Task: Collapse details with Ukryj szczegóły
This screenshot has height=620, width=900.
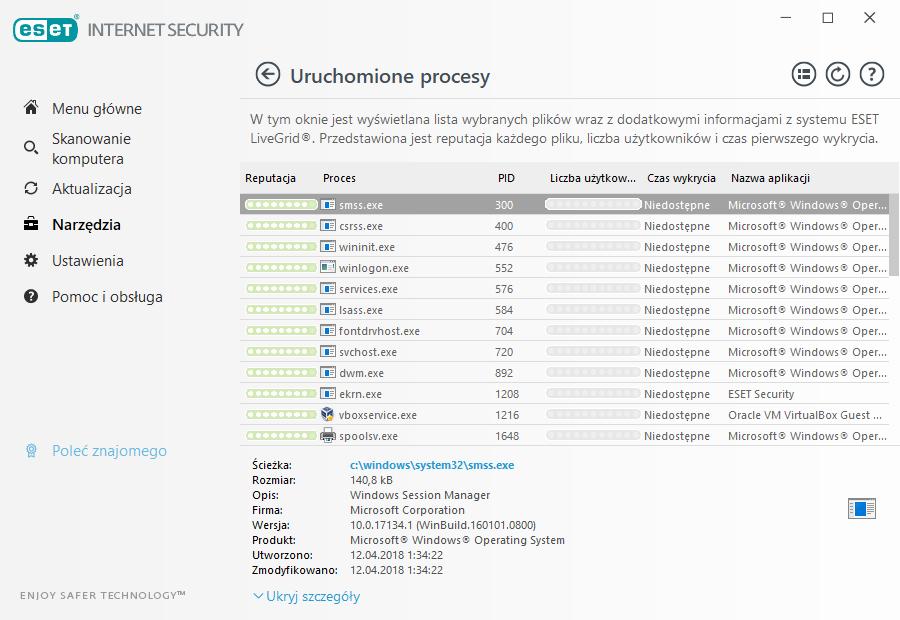Action: [x=307, y=596]
